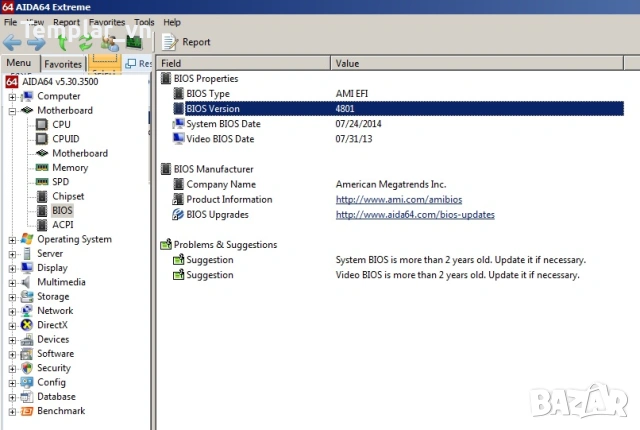The width and height of the screenshot is (640, 430).
Task: Click the Problems & Suggestions header
Action: point(225,245)
